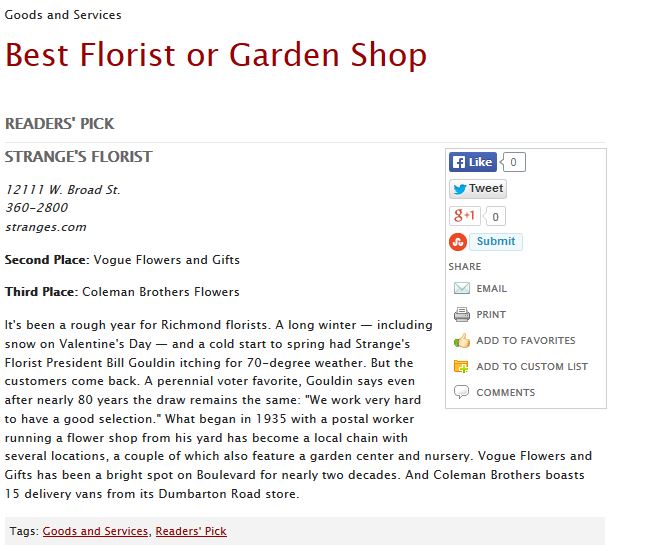Choose ADD TO FAVORITES
The width and height of the screenshot is (663, 545).
[526, 340]
